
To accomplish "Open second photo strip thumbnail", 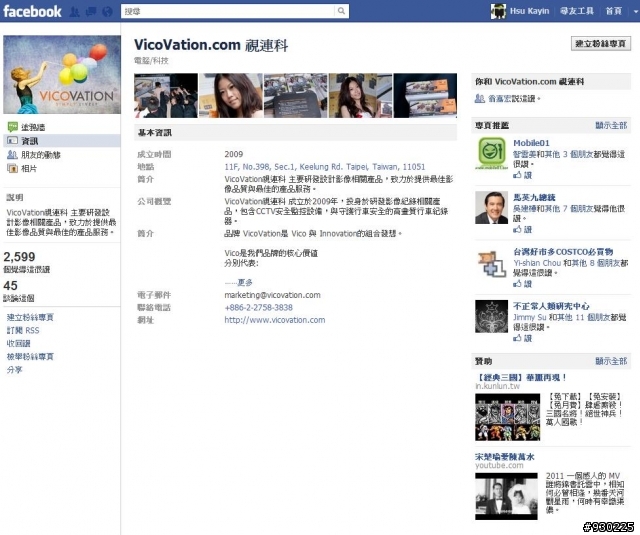I will 231,95.
